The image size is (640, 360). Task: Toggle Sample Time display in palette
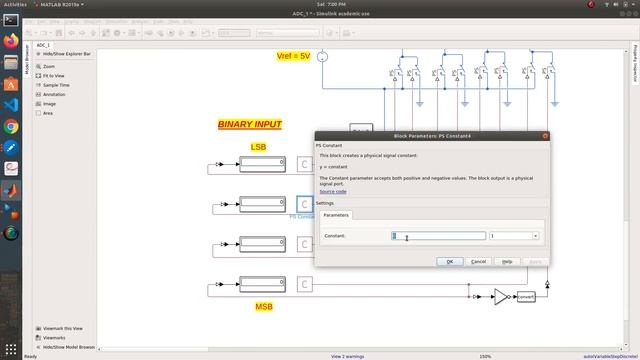click(x=53, y=85)
